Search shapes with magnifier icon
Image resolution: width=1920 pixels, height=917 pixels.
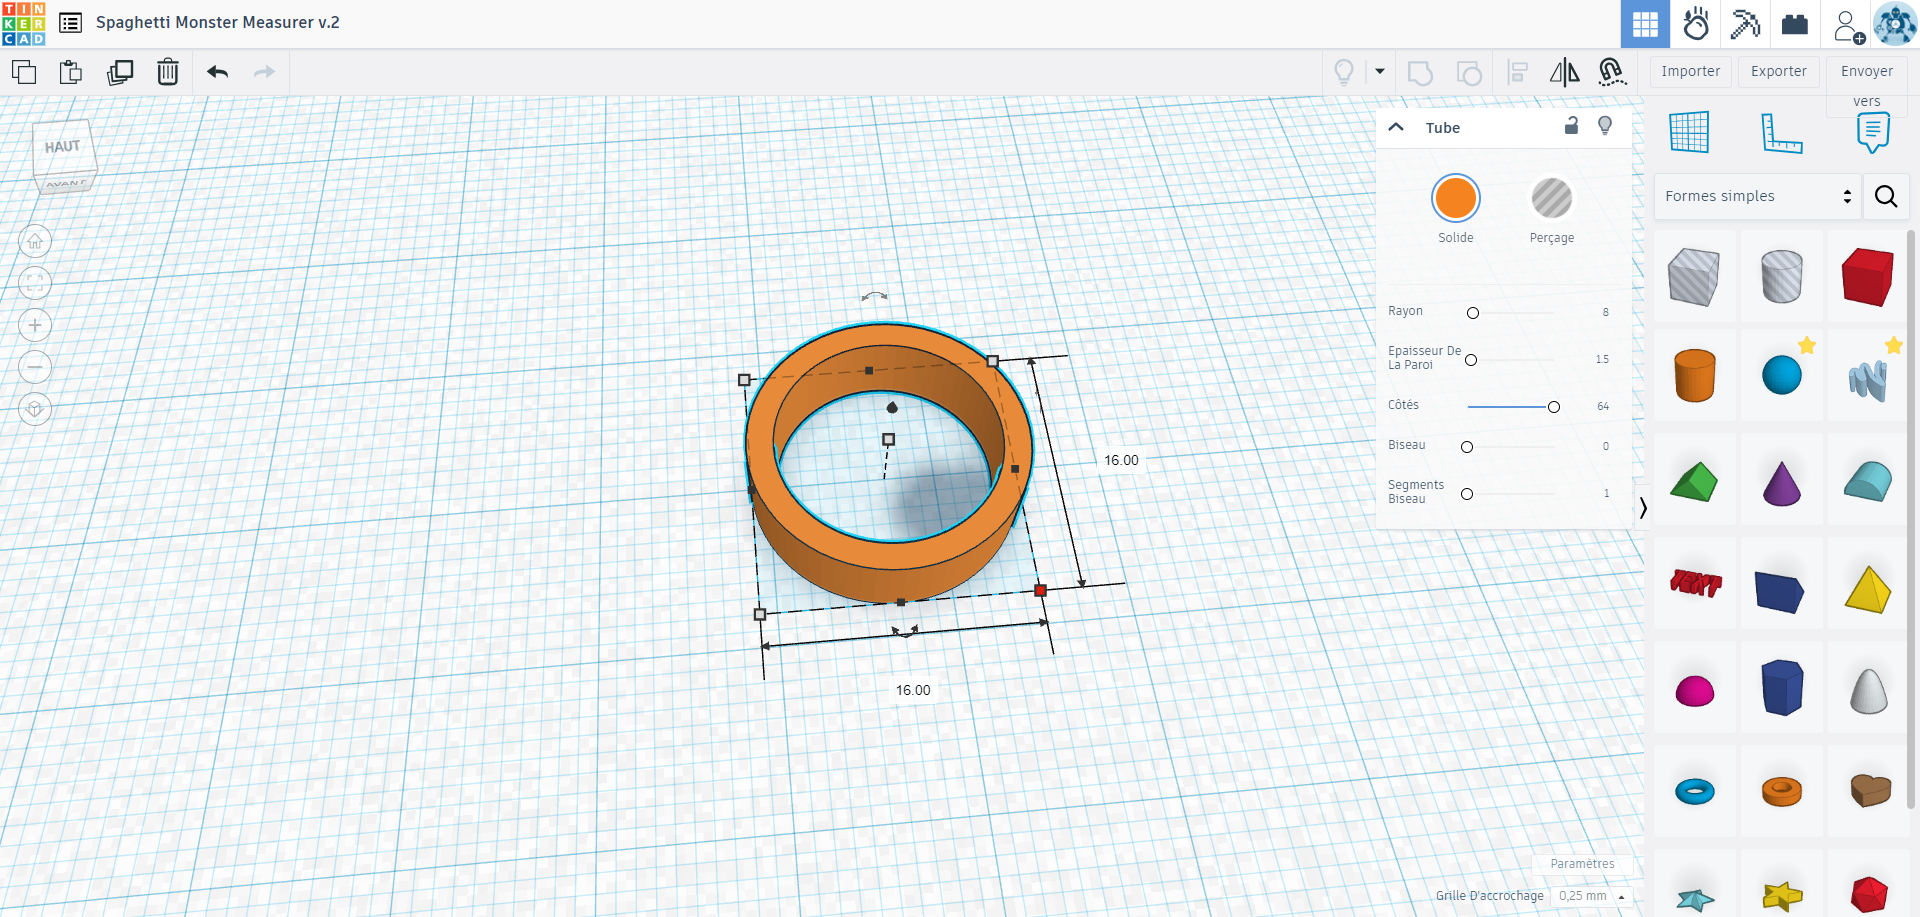click(x=1886, y=196)
